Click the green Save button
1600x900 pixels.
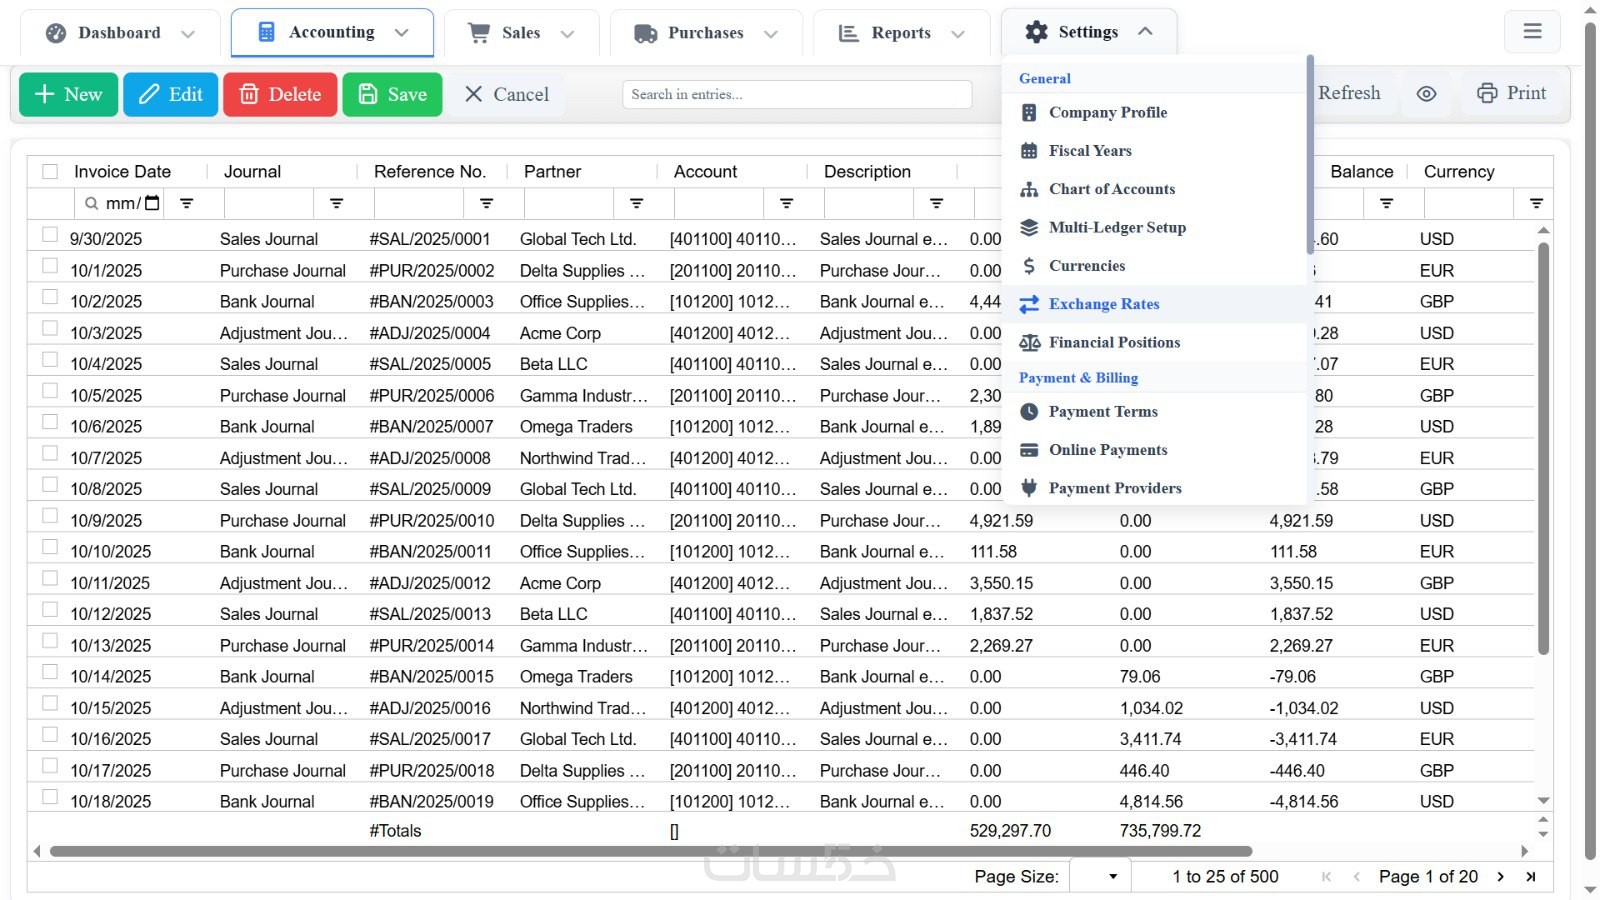[x=392, y=95]
